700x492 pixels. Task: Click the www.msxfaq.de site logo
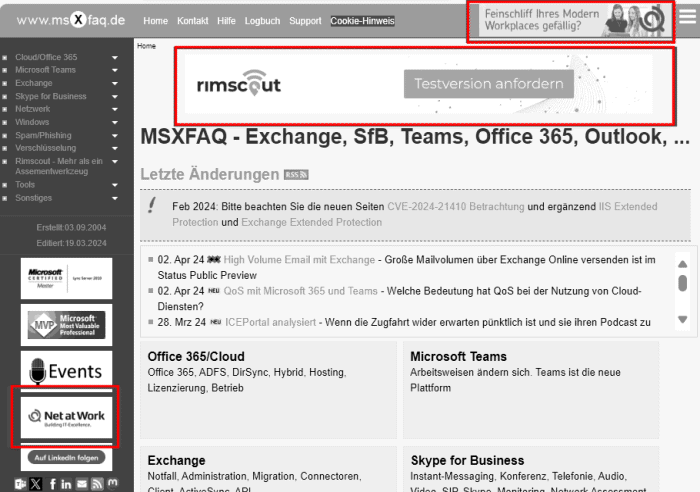(x=71, y=20)
